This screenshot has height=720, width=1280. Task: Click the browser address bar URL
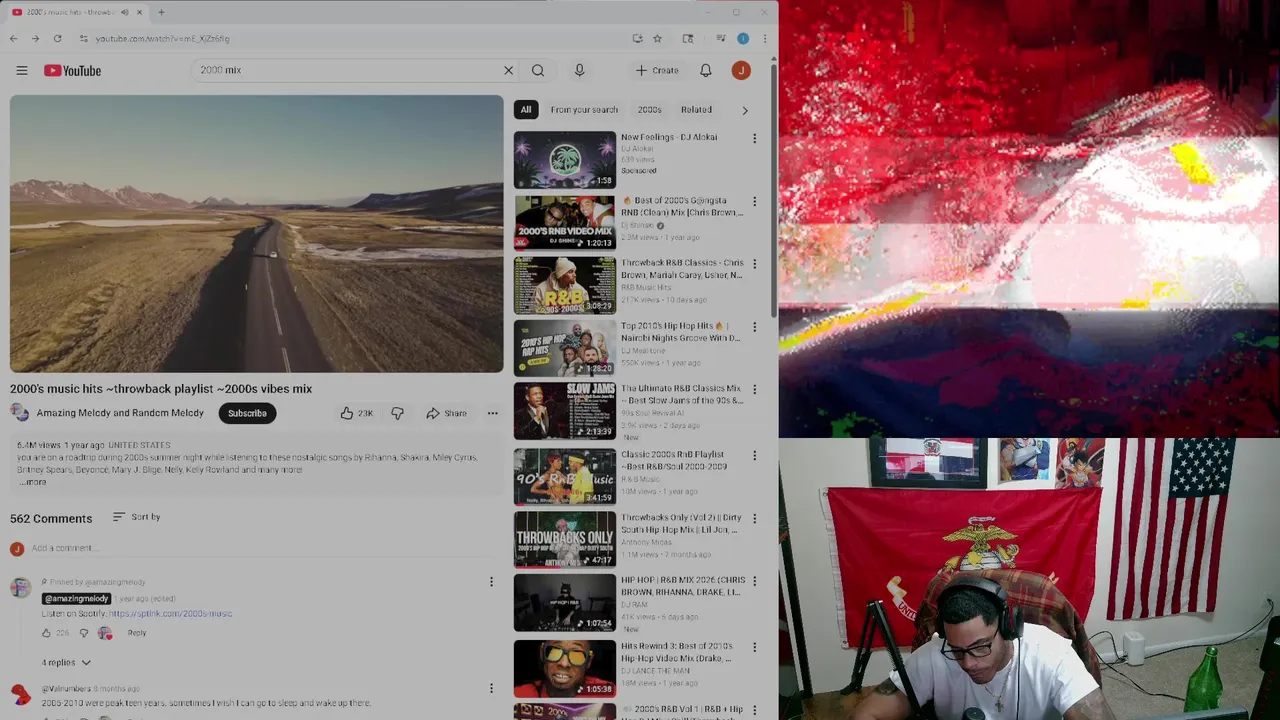[163, 38]
